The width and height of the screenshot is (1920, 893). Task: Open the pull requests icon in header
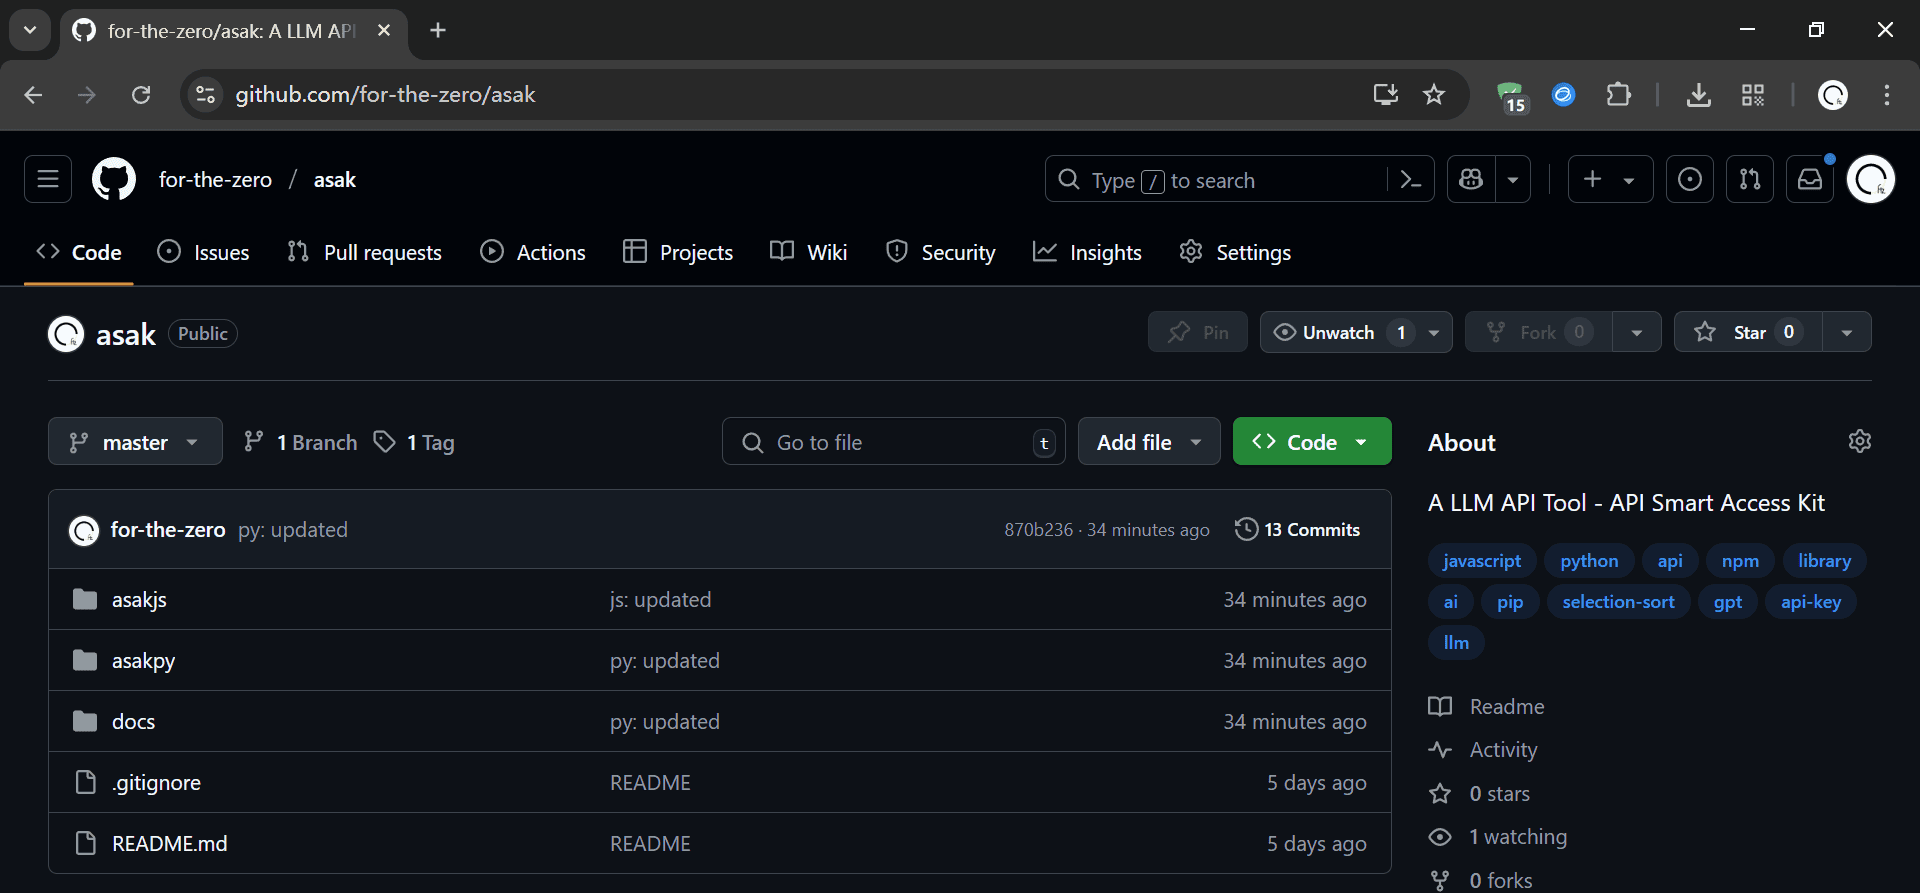click(x=1749, y=180)
